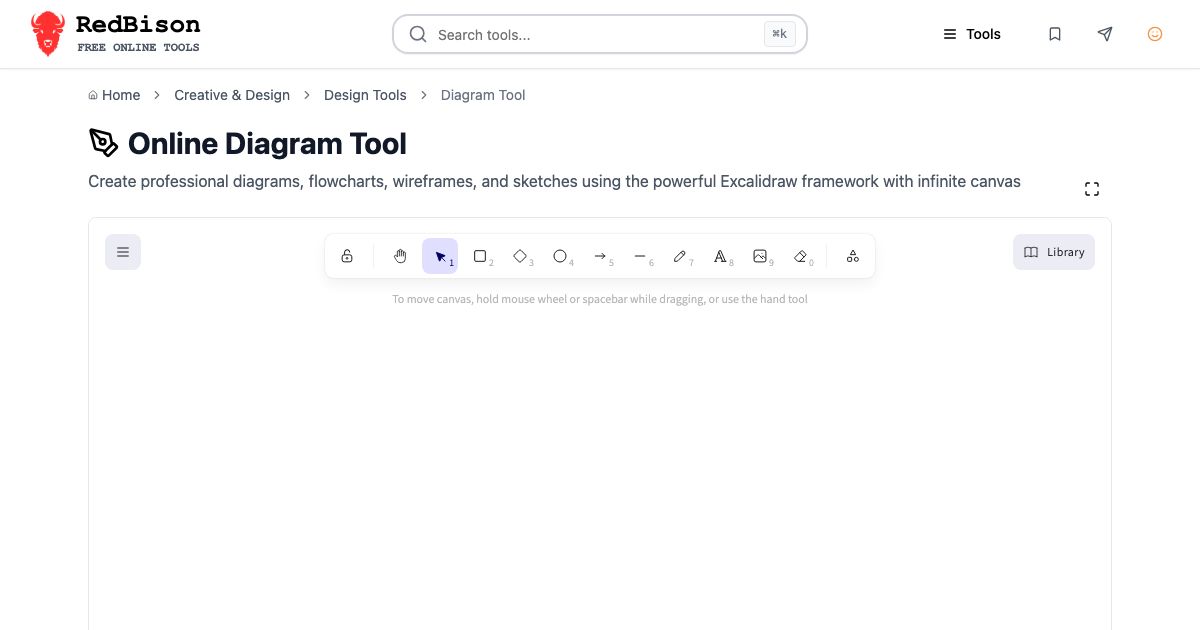Toggle the canvas lock tool
Screen dimensions: 1200x630
[x=347, y=256]
